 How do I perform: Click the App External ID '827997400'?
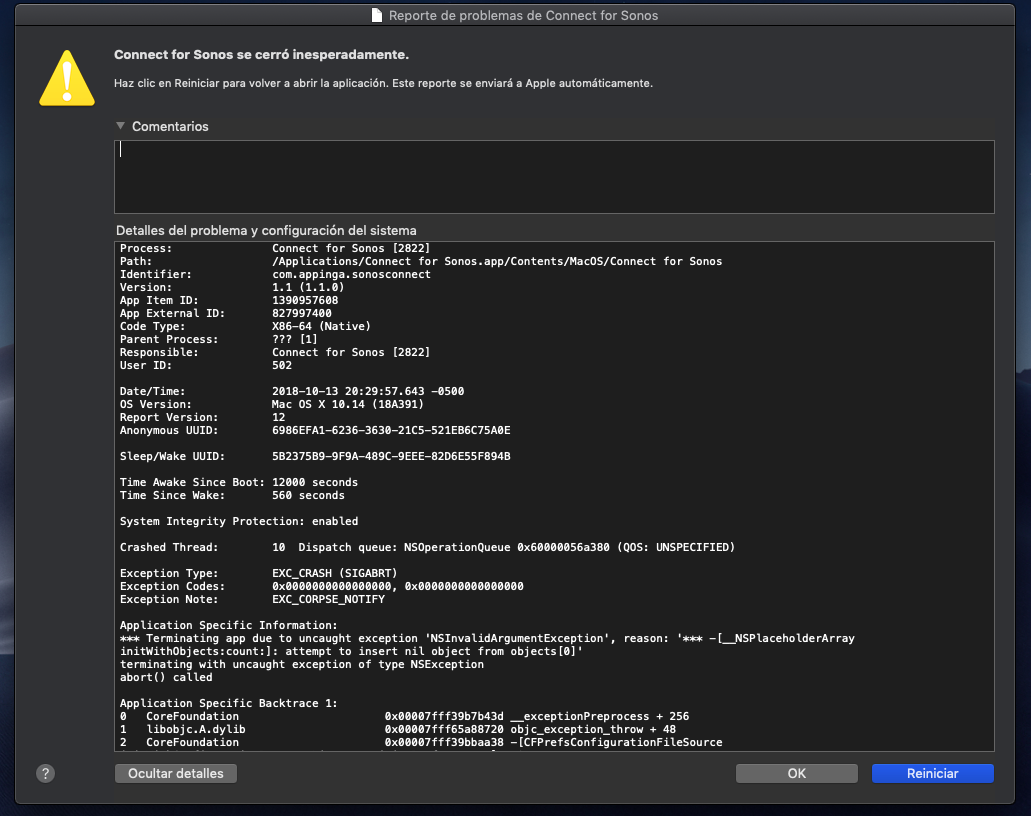coord(302,314)
